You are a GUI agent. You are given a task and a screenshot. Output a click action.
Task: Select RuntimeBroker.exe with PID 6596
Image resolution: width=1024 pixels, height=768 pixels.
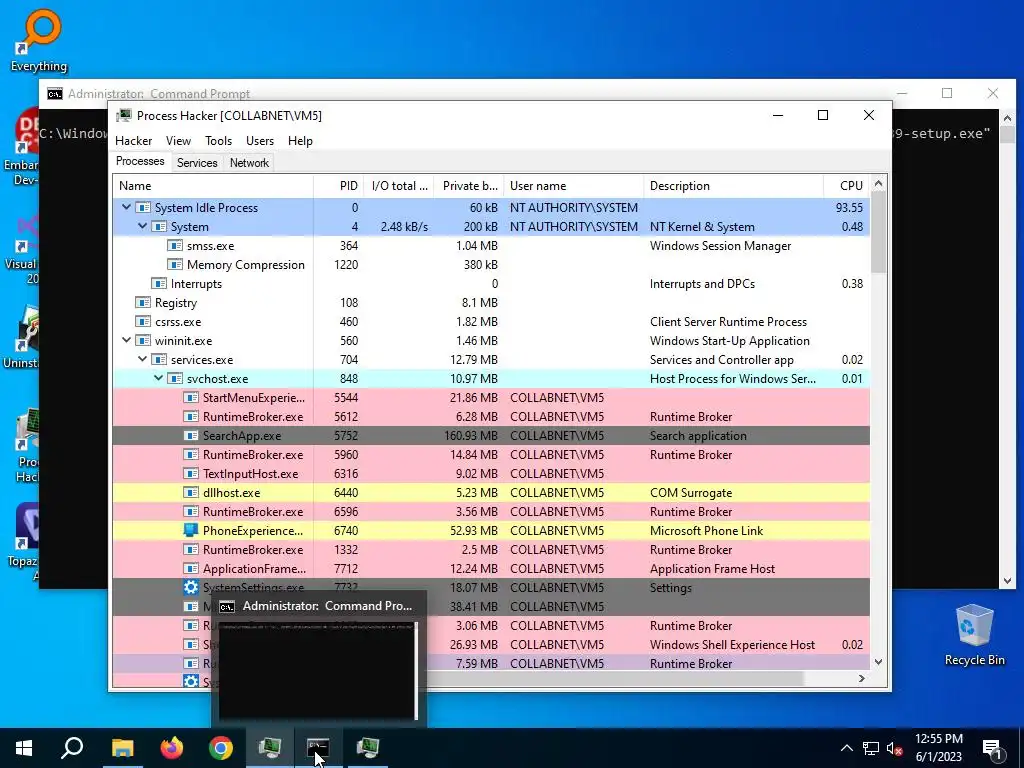[x=491, y=511]
